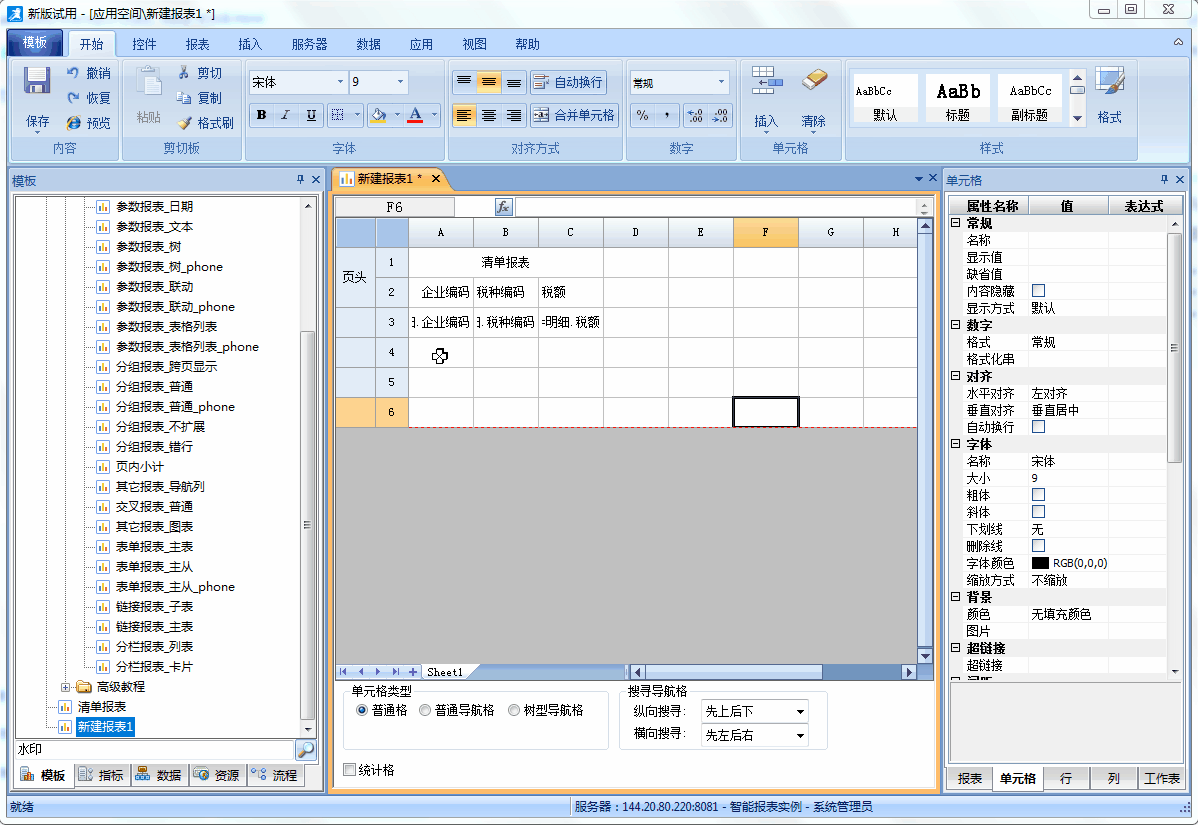
Task: Click the Save (保存) icon
Action: 37,81
